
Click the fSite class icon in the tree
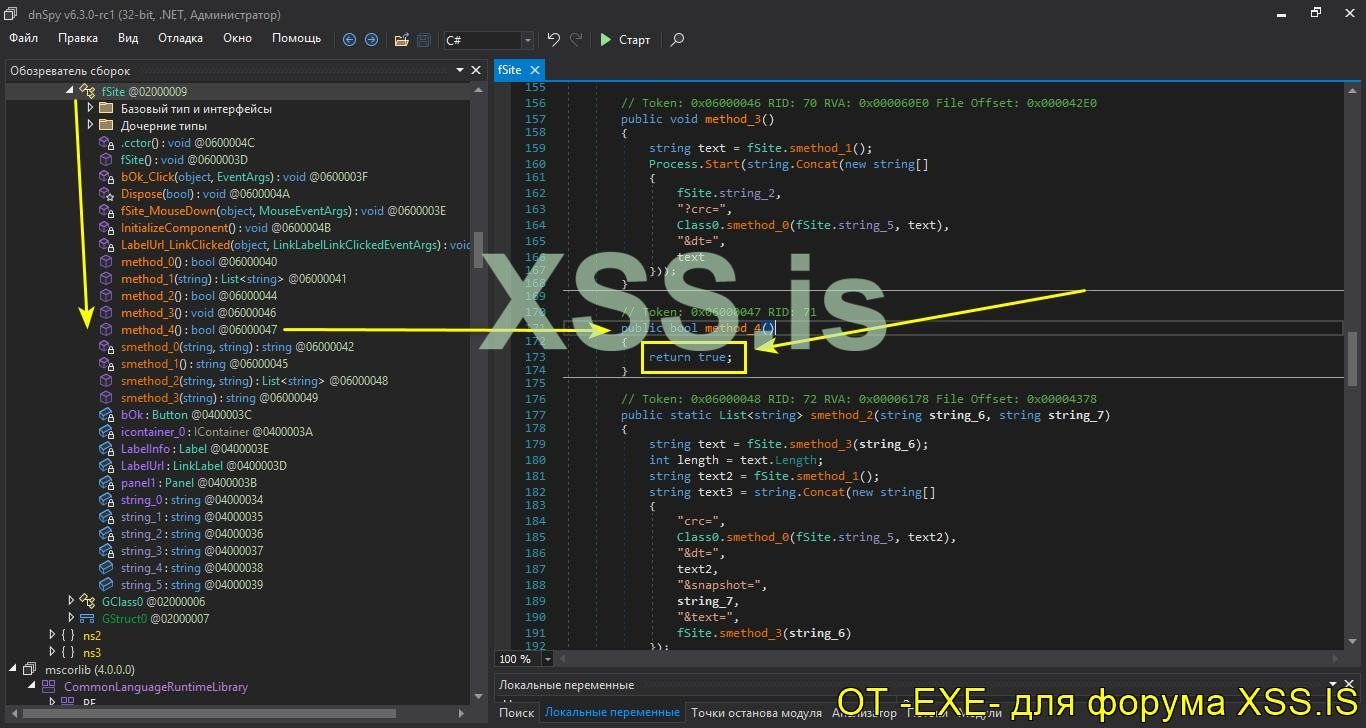(88, 91)
